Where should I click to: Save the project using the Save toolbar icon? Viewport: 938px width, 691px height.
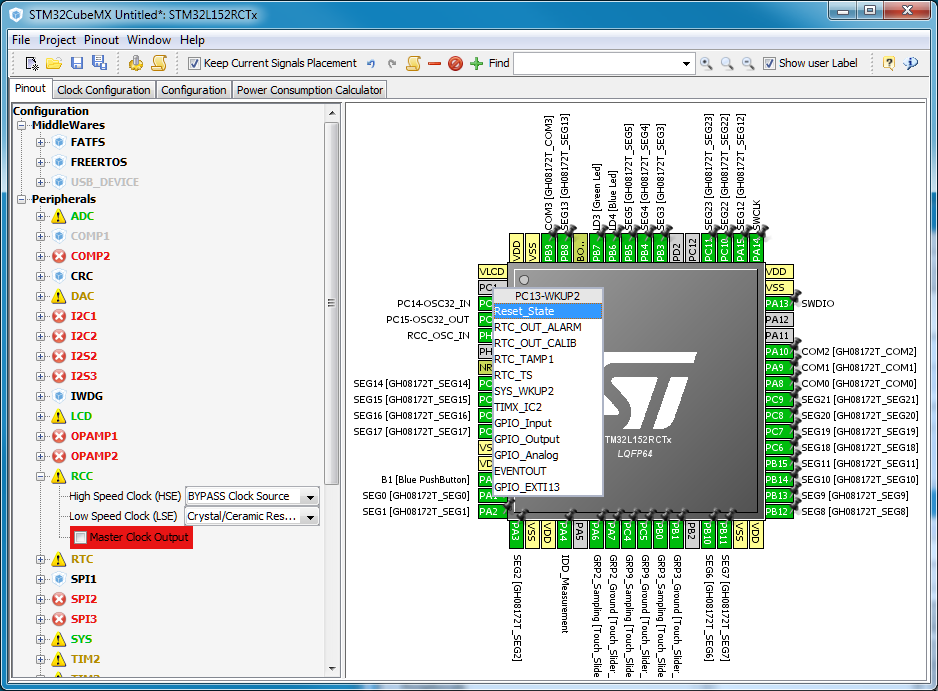click(x=76, y=63)
